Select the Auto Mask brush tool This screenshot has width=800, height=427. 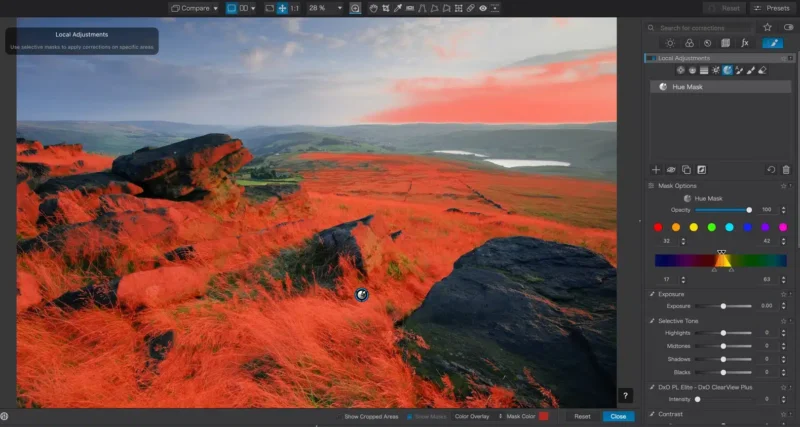pyautogui.click(x=739, y=70)
